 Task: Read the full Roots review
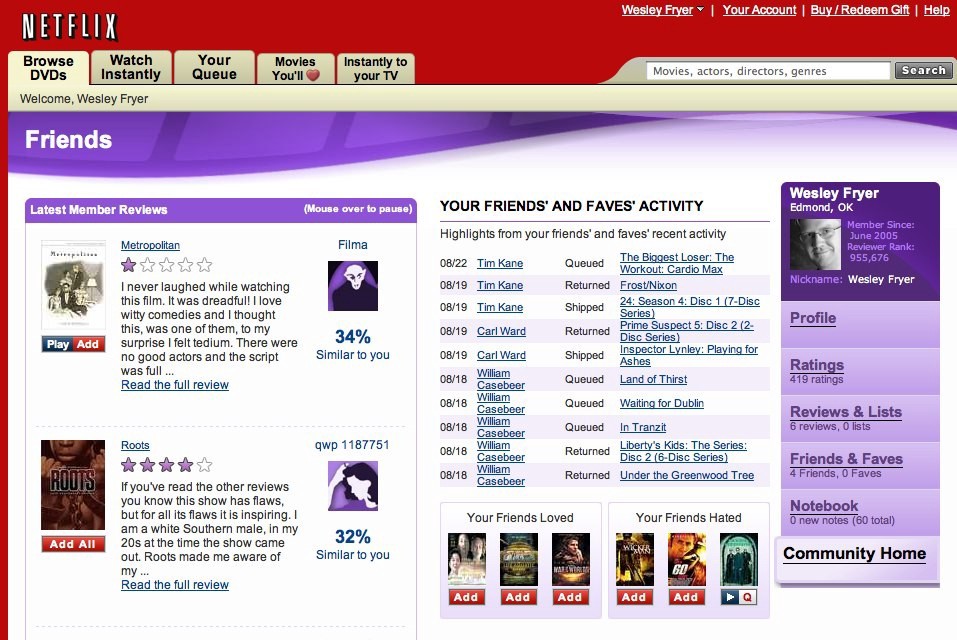pos(175,585)
